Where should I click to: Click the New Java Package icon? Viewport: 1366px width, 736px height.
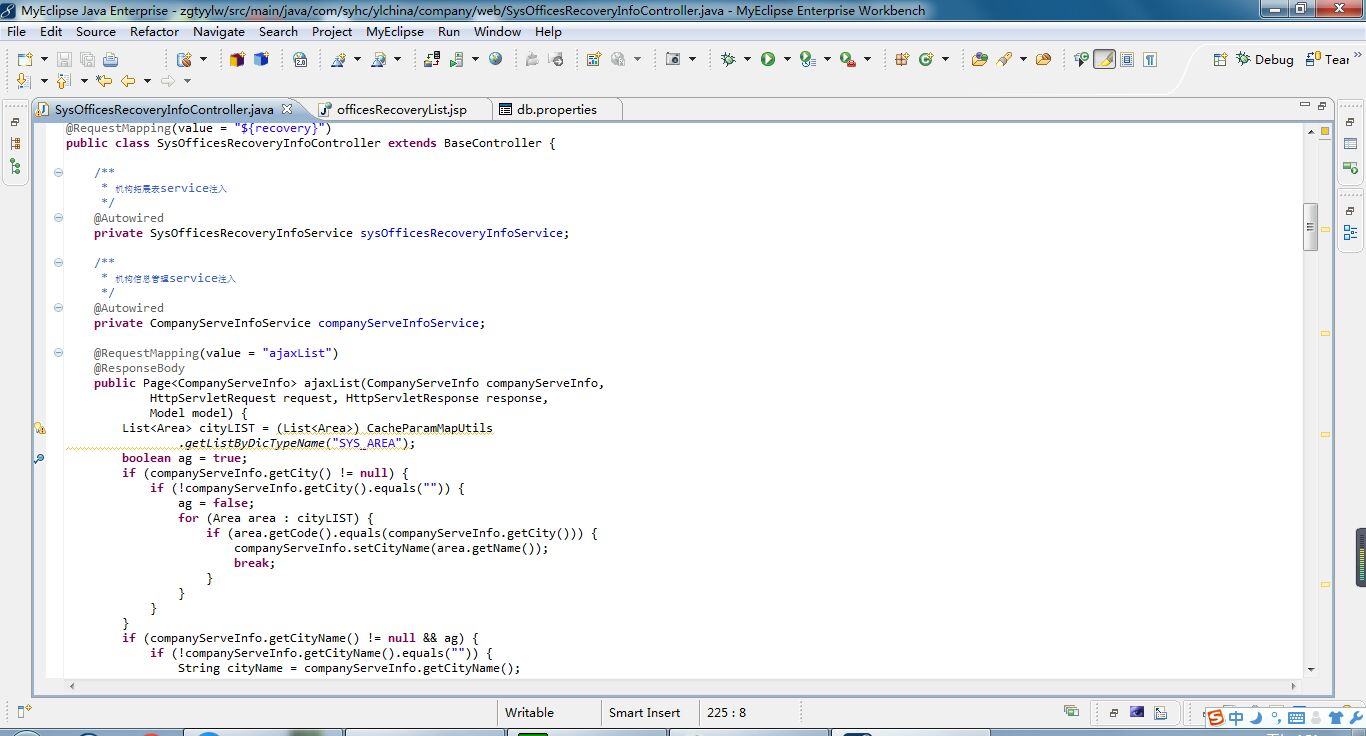pyautogui.click(x=902, y=60)
